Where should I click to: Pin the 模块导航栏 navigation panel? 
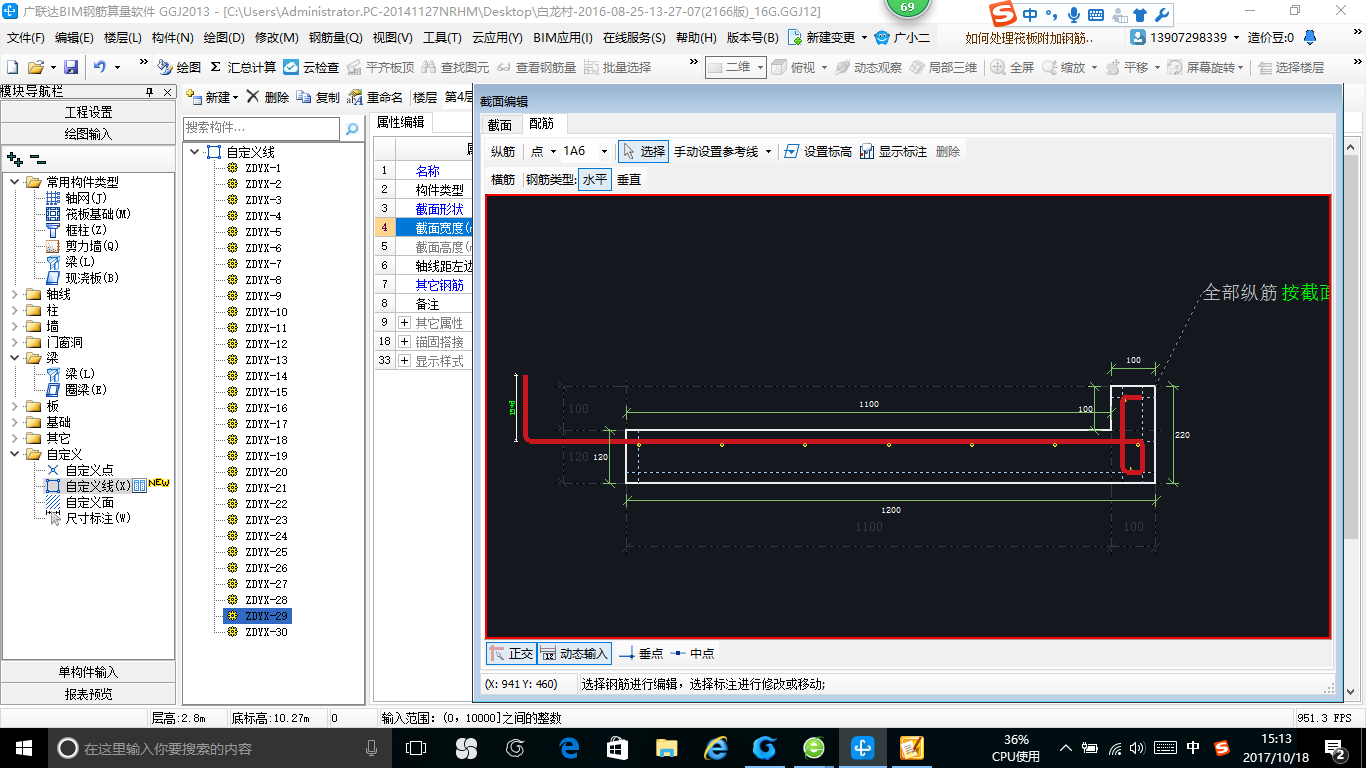(x=149, y=92)
